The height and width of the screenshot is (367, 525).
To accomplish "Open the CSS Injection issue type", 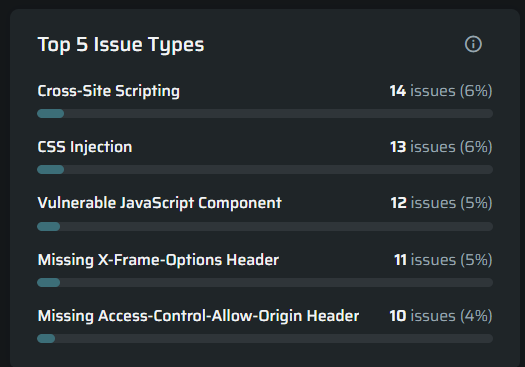I will pos(85,147).
